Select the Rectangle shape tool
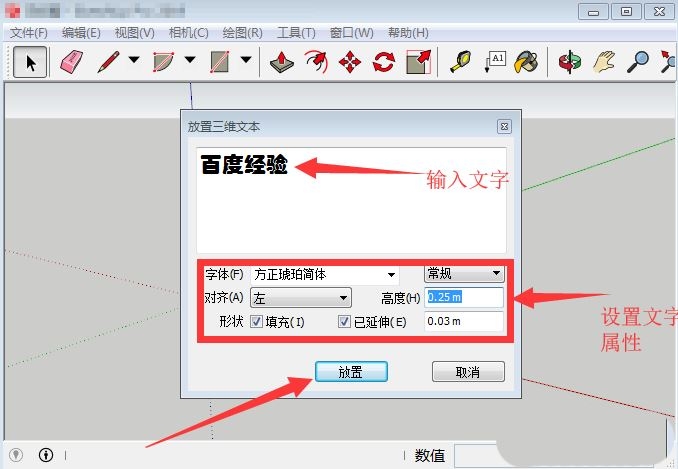Image resolution: width=678 pixels, height=469 pixels. (220, 62)
